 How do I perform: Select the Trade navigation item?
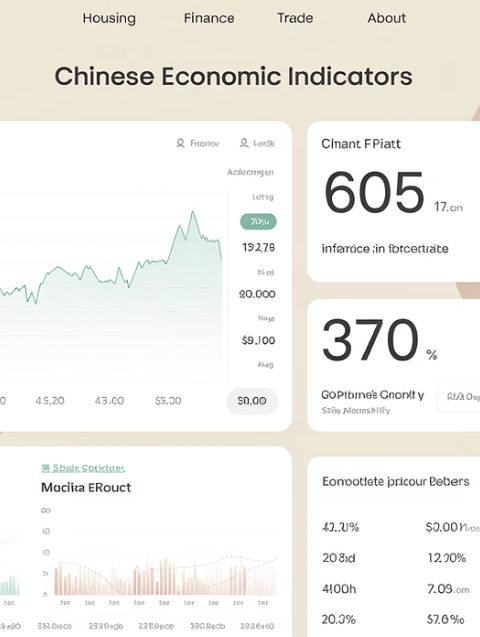[x=295, y=18]
